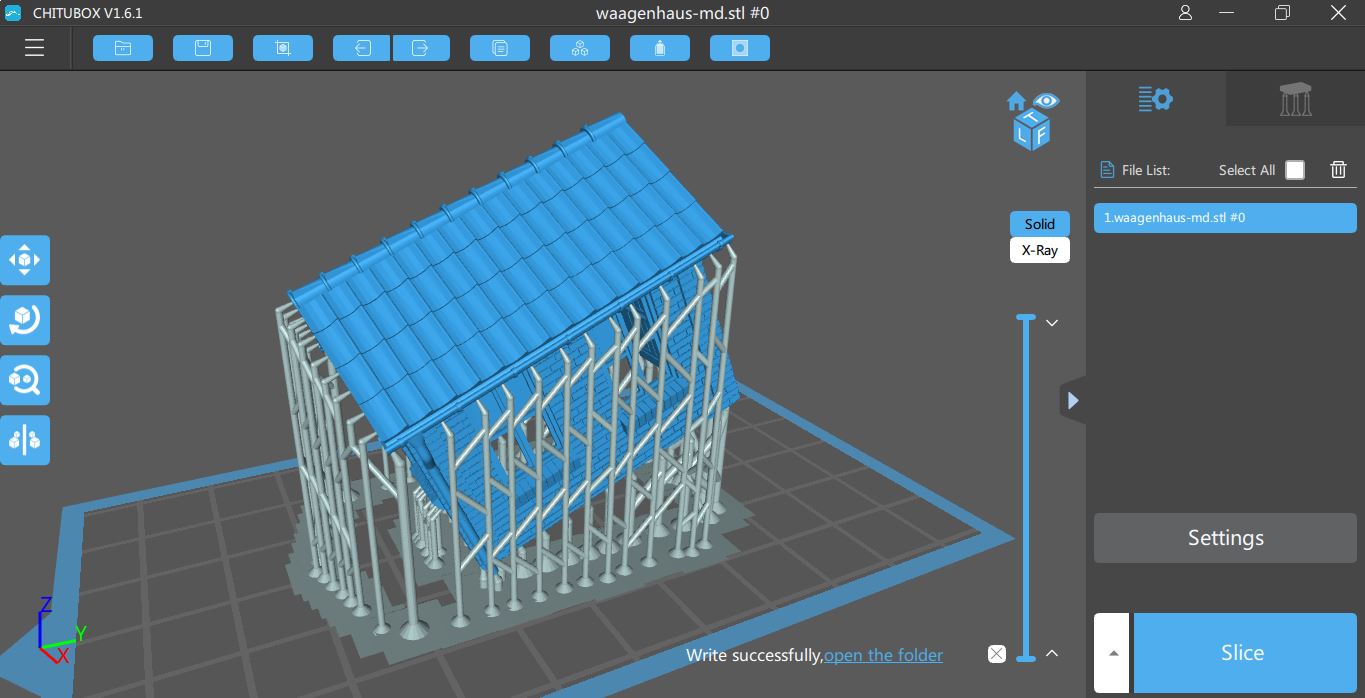
Task: Select the Mirror tool on left sidebar
Action: (25, 440)
